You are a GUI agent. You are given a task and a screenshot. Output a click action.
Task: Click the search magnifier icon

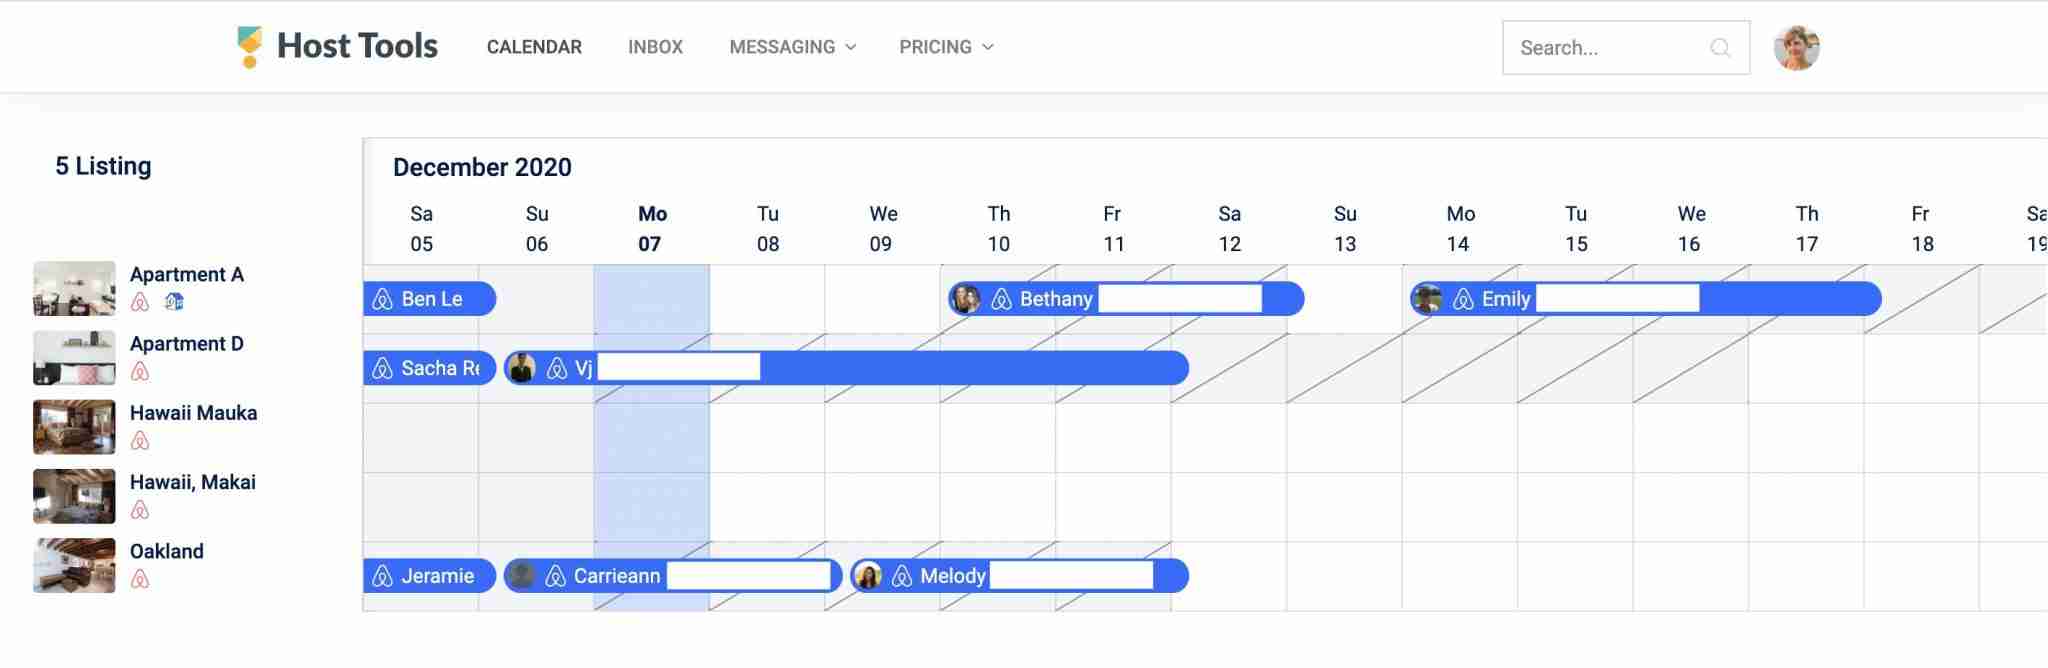point(1722,47)
